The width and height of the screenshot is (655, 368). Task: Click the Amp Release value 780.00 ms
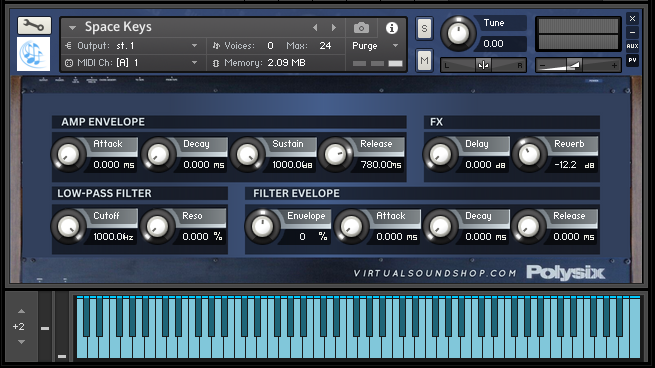(381, 165)
